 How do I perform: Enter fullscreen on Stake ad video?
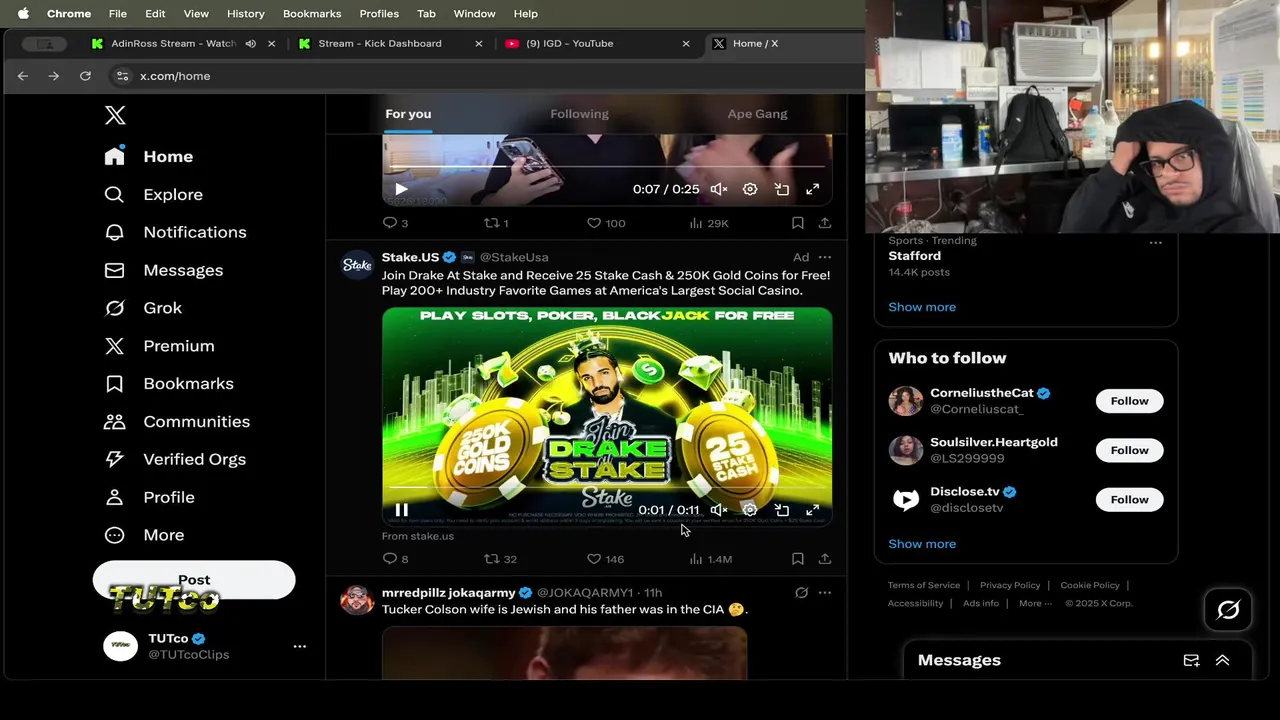pos(813,510)
